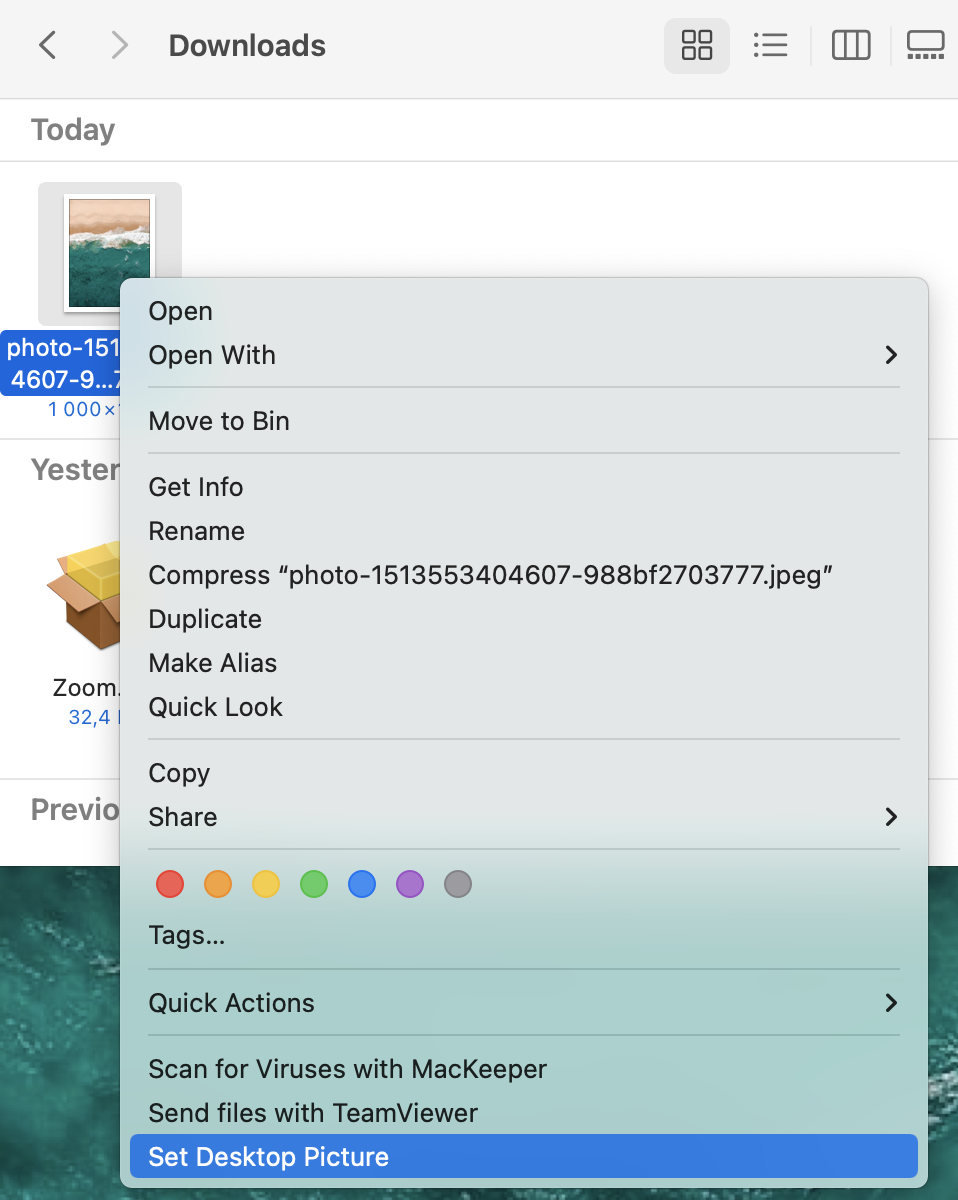Switch Finder to list view
The height and width of the screenshot is (1200, 958).
pos(771,45)
